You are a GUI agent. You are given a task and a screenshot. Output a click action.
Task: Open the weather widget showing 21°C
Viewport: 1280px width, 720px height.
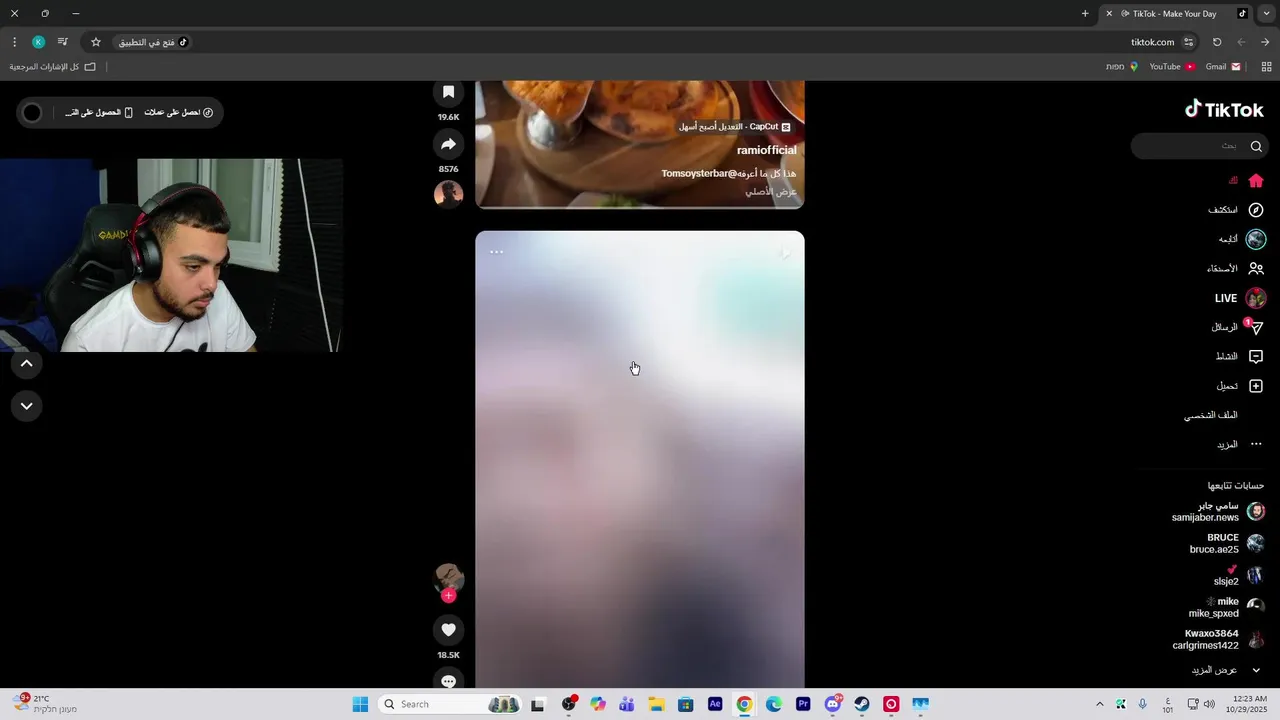(46, 704)
